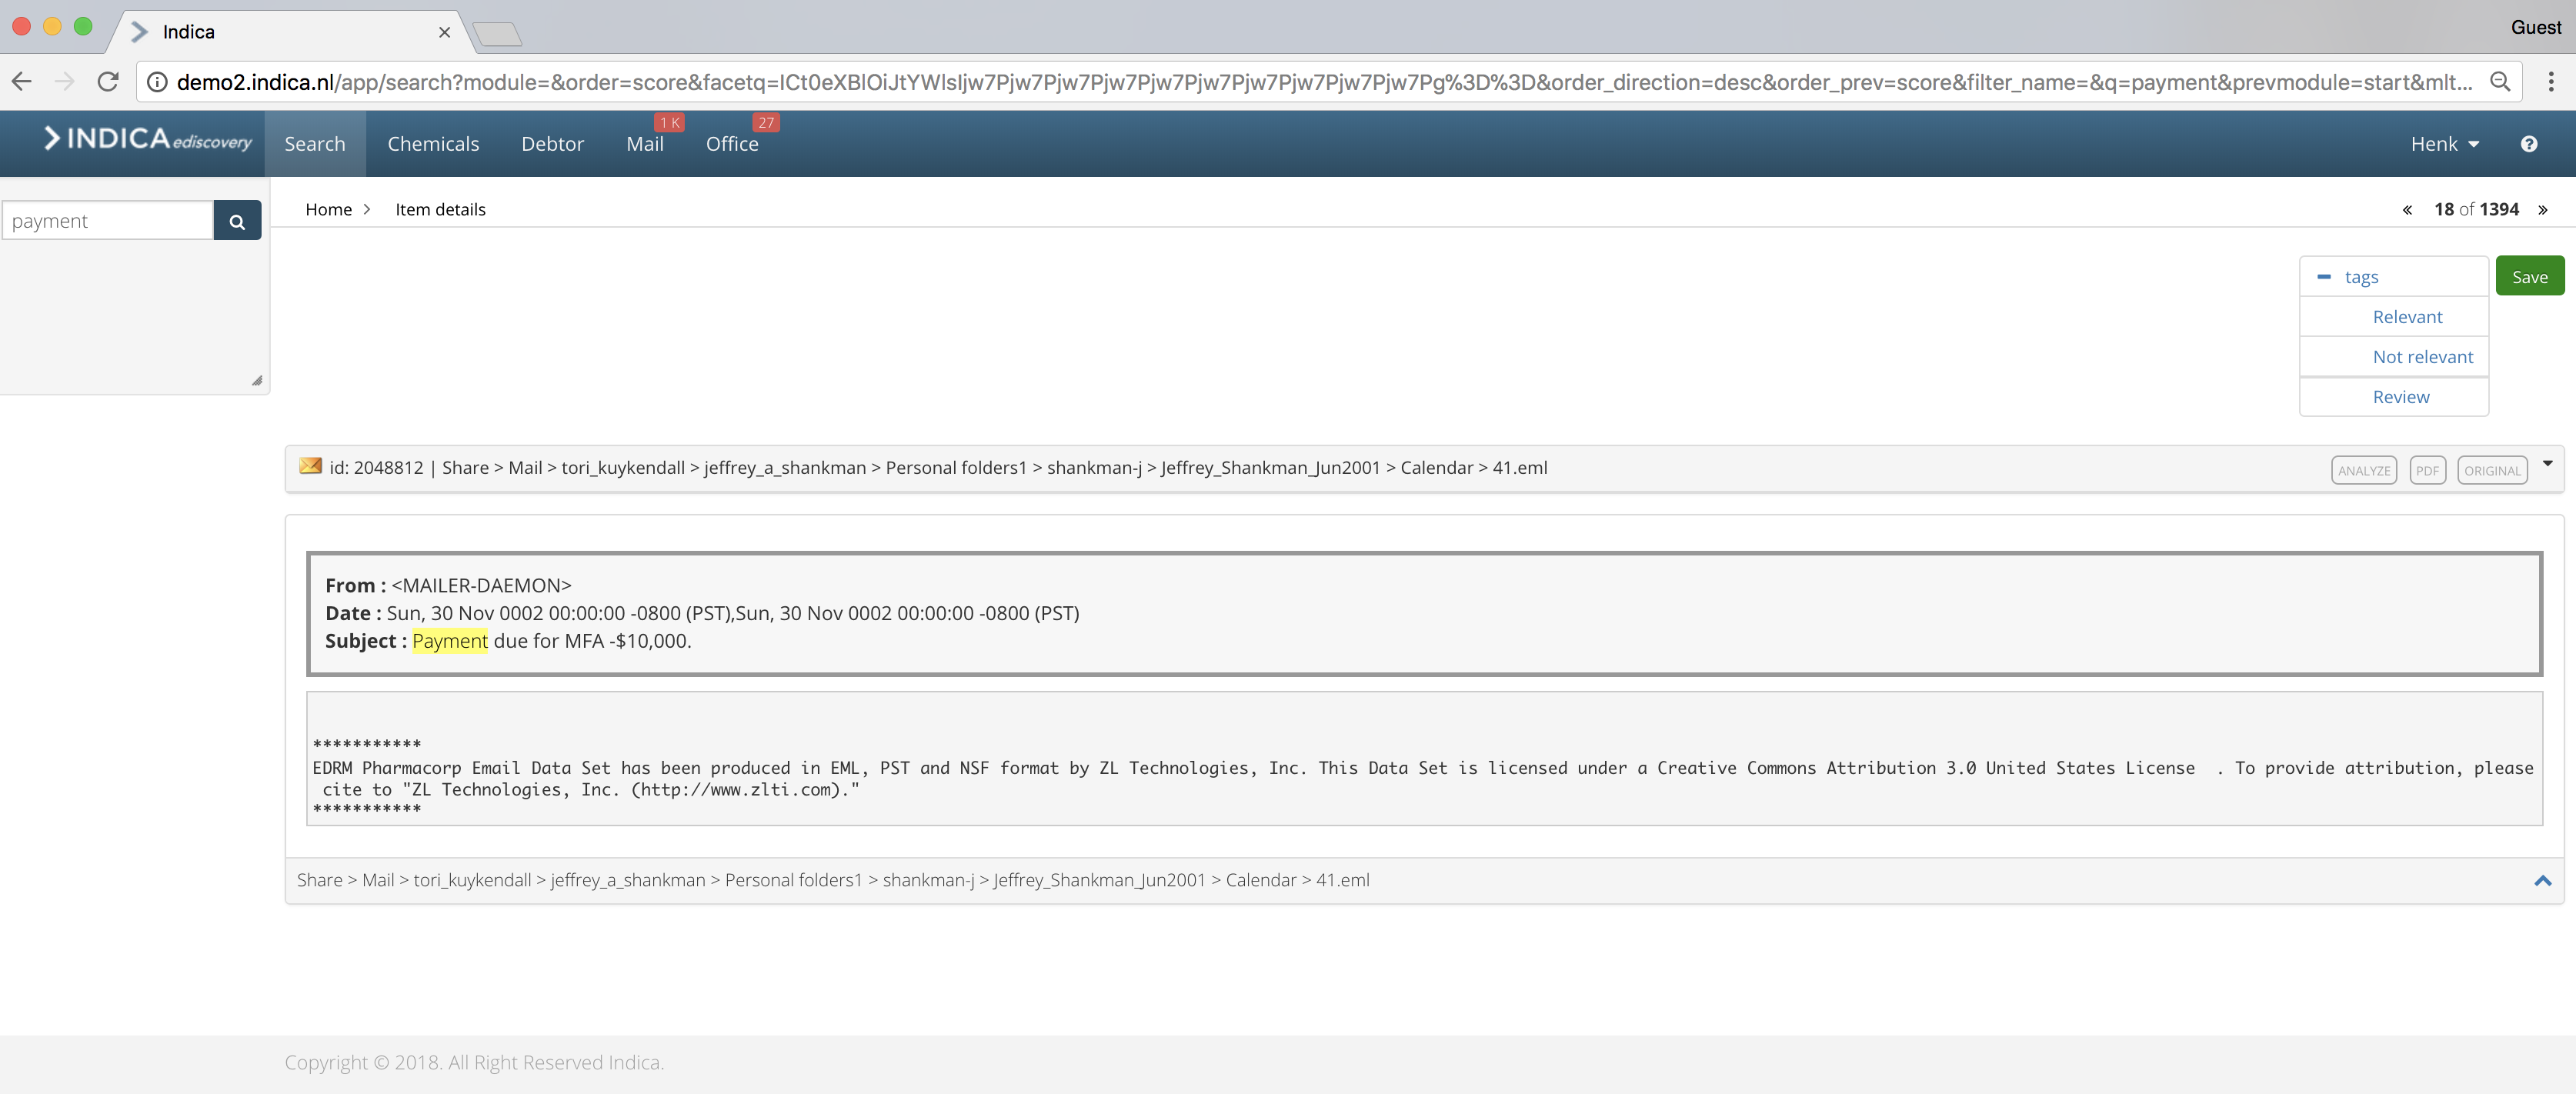Click browser back arrow
Image resolution: width=2576 pixels, height=1094 pixels.
[x=22, y=82]
